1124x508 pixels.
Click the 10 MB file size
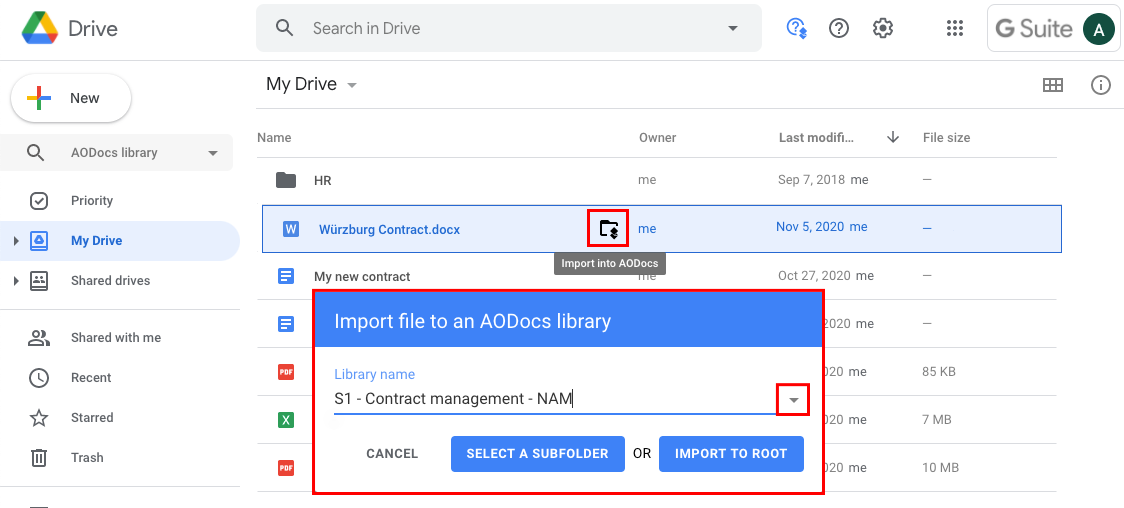click(940, 468)
